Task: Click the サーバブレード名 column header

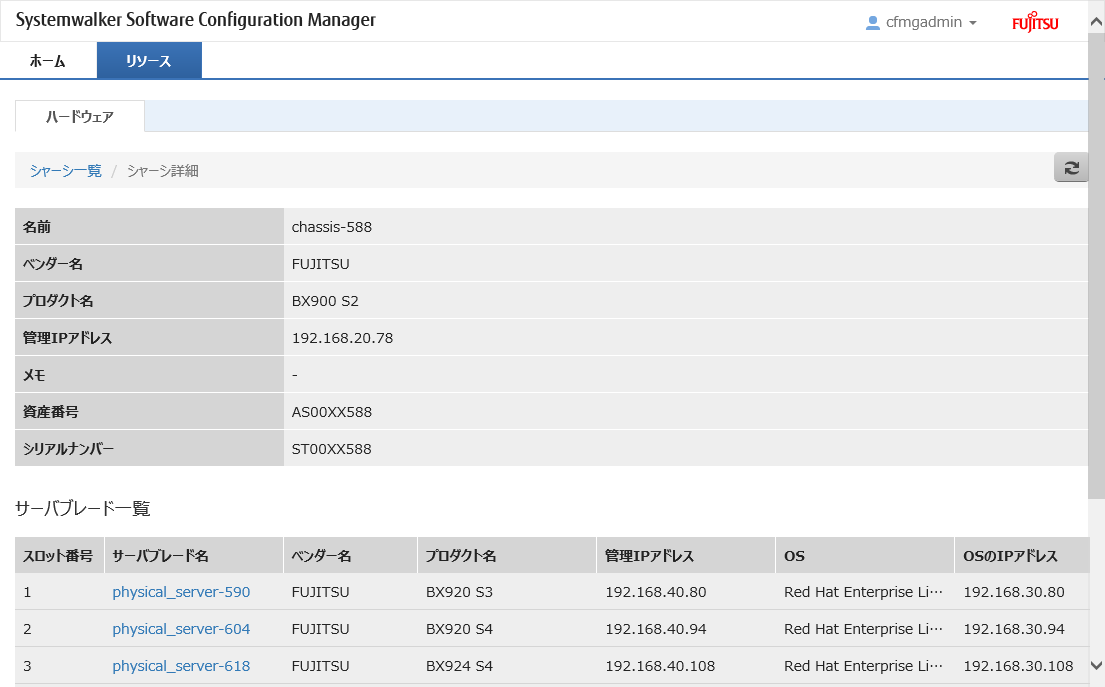Action: pos(194,555)
